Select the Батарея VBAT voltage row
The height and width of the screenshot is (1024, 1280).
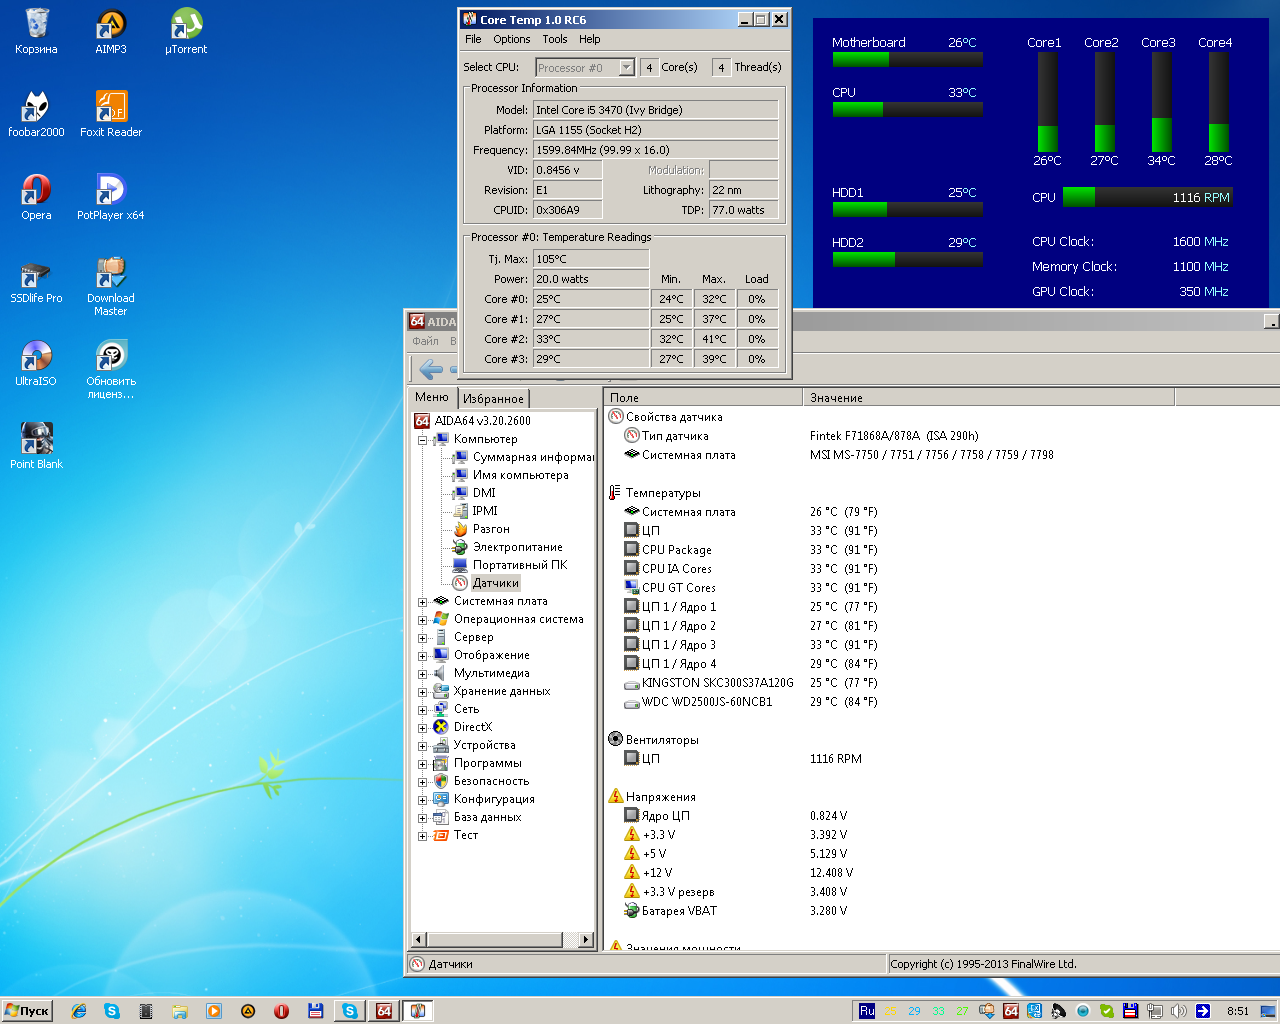(735, 911)
